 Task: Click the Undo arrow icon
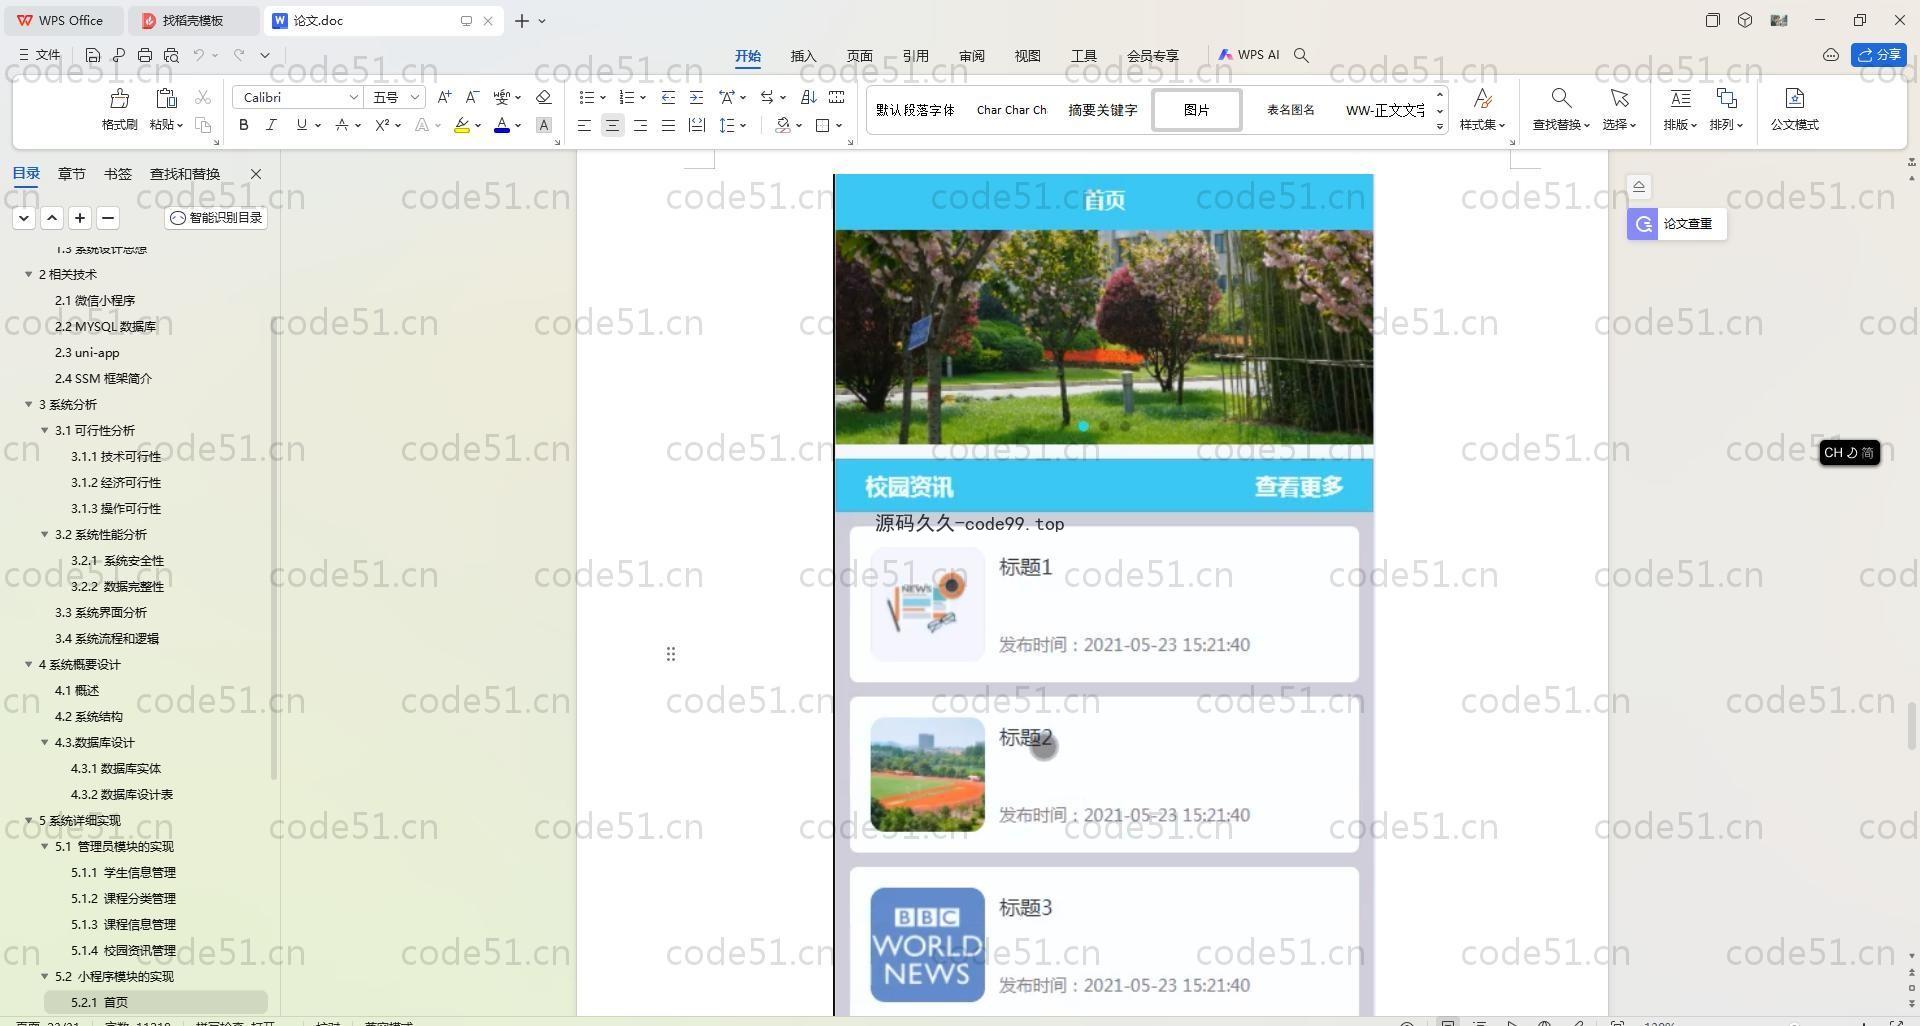point(199,55)
